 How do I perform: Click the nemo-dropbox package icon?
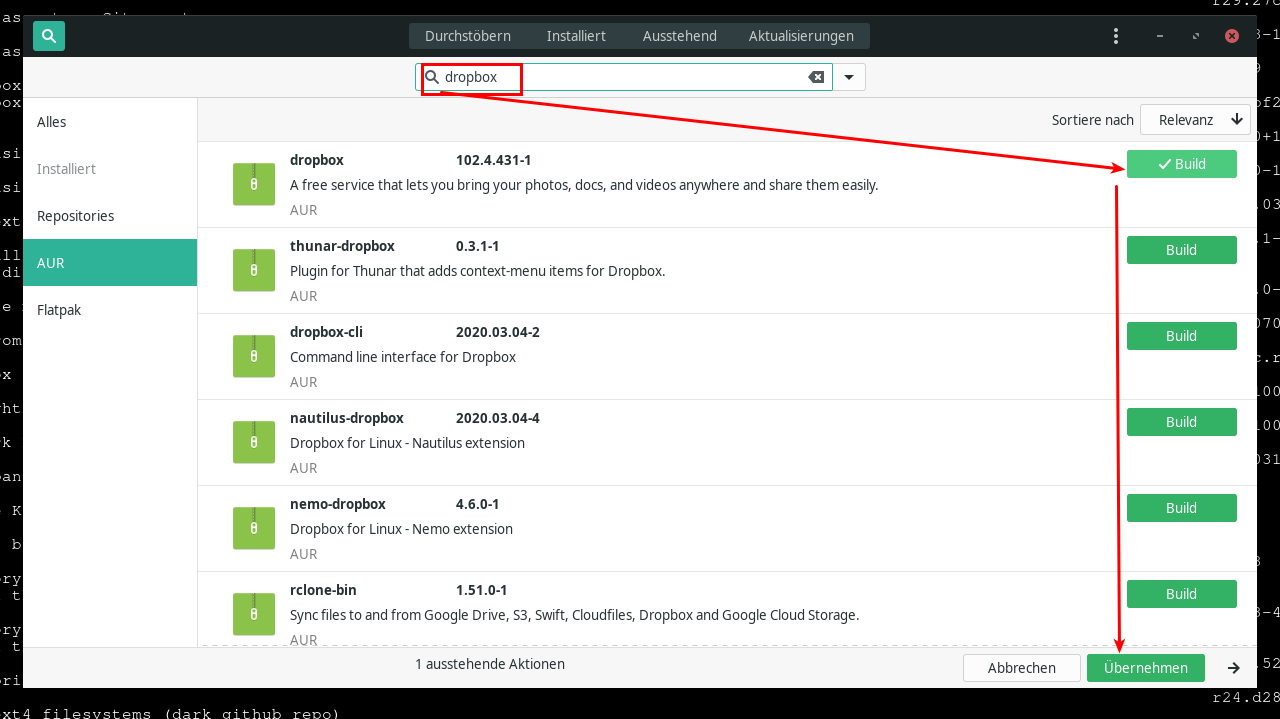tap(254, 528)
